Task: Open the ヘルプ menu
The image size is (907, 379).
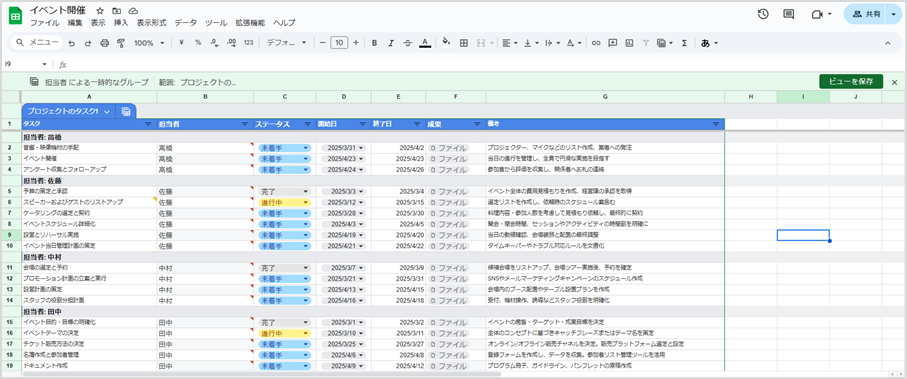Action: [x=284, y=23]
